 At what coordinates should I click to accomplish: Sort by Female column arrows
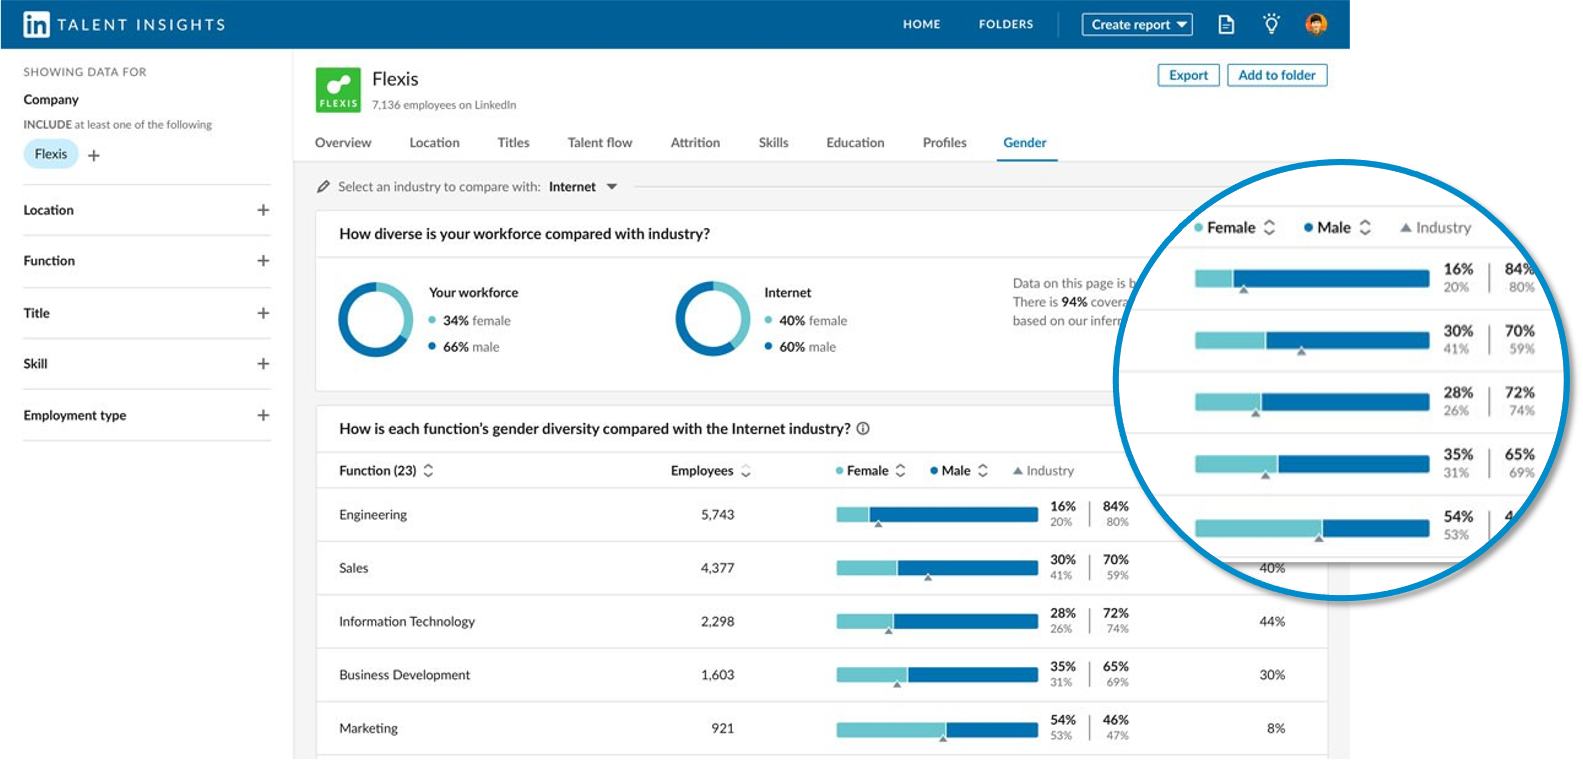coord(901,470)
